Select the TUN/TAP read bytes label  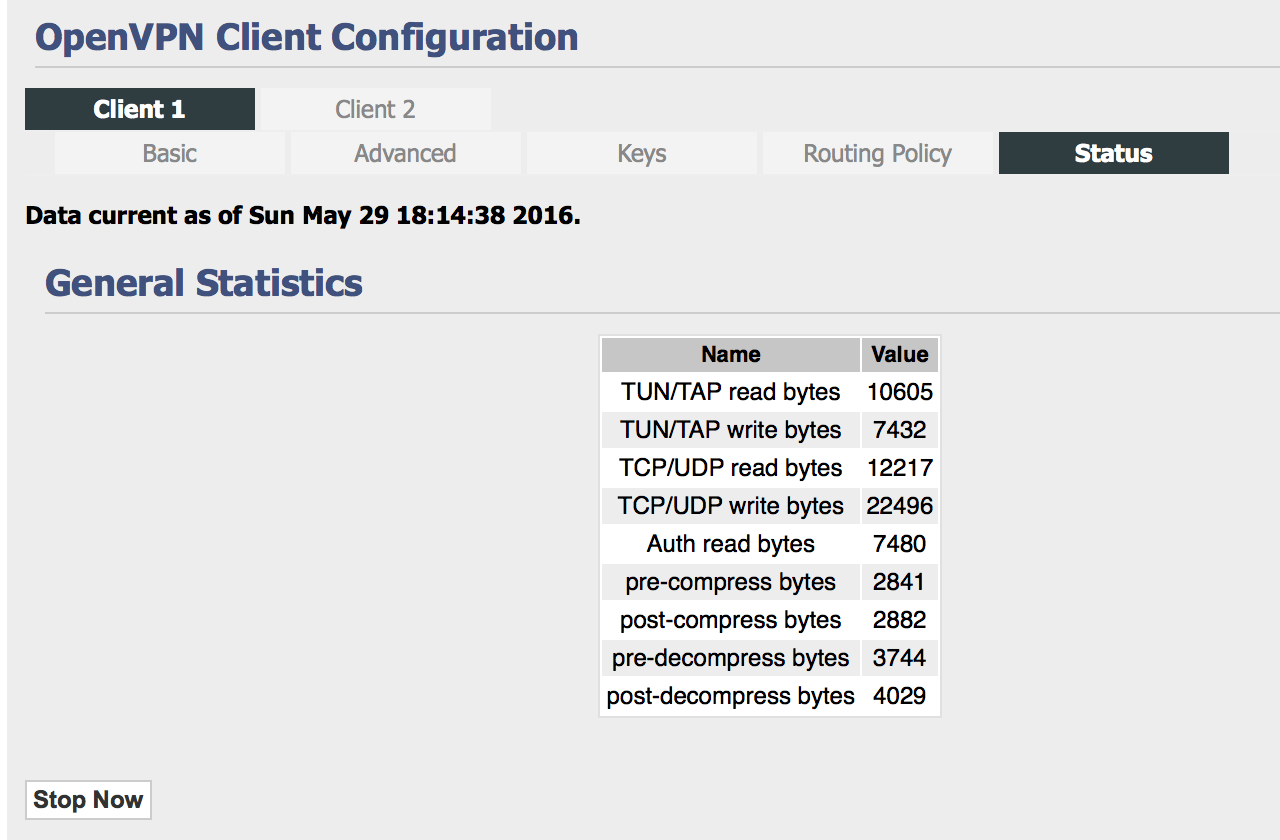[x=731, y=392]
